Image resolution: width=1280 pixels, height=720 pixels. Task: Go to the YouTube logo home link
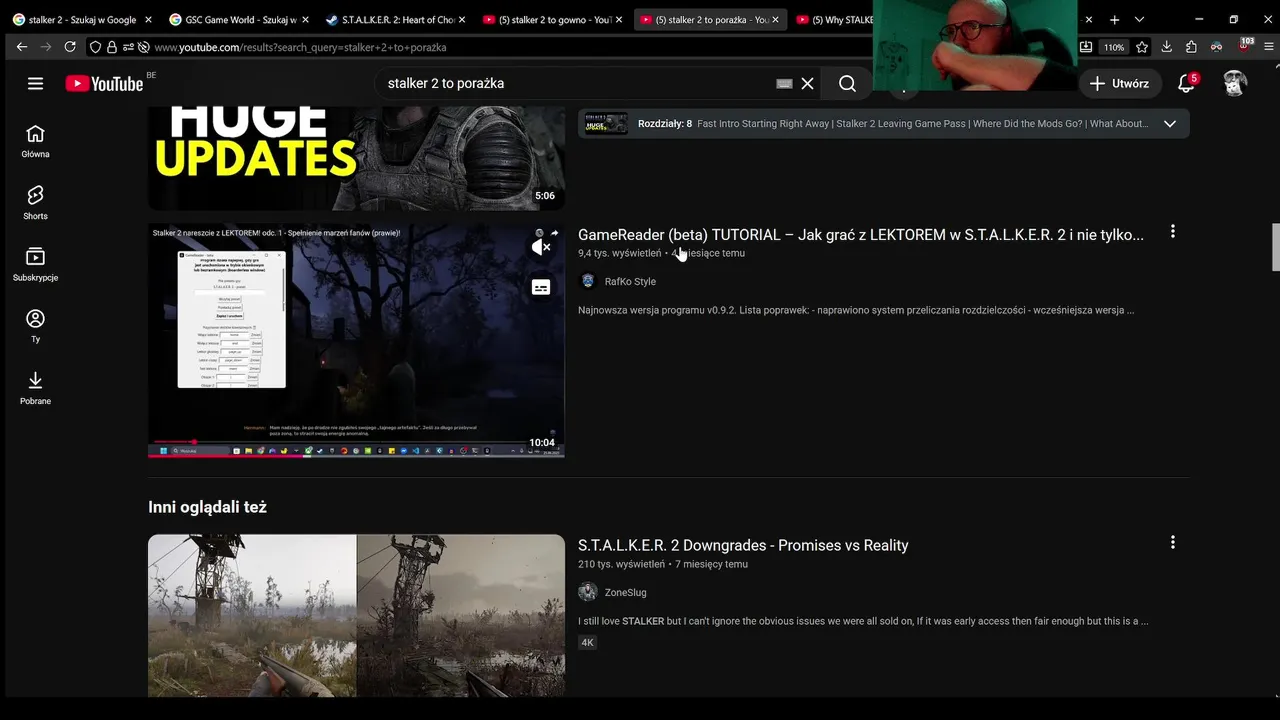point(105,83)
